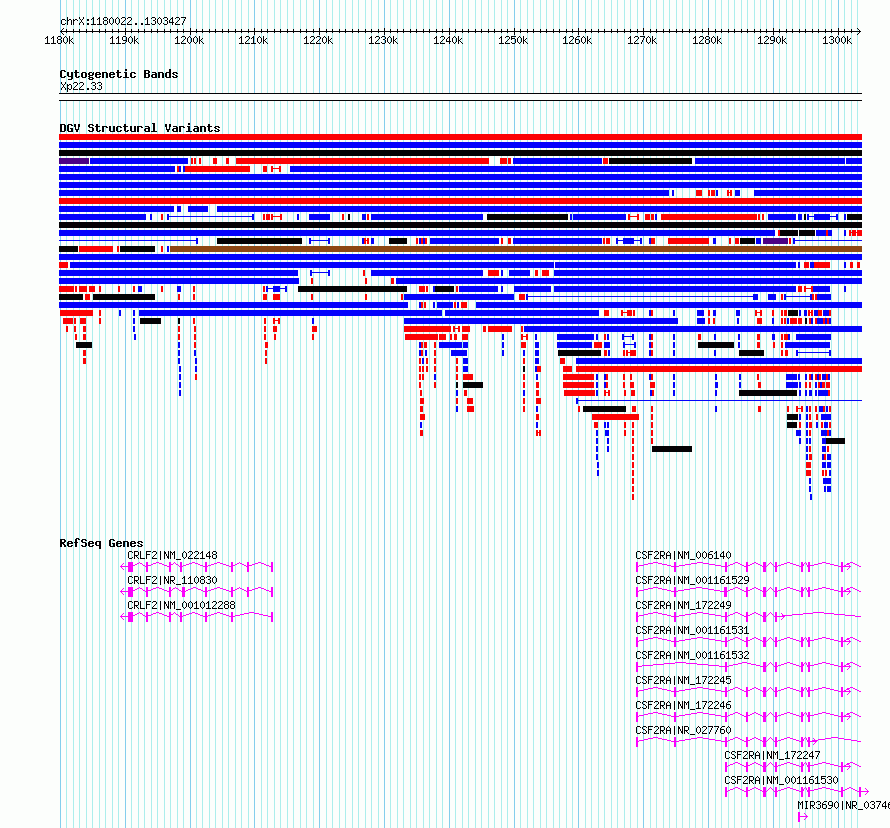890x828 pixels.
Task: Click the DGV Structural Variants track title
Action: tap(140, 128)
